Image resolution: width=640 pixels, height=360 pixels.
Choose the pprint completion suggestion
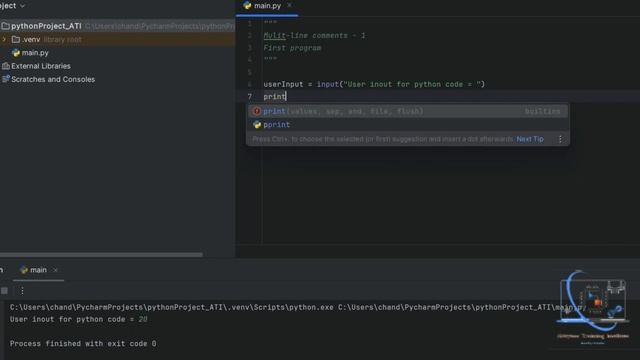coord(408,124)
